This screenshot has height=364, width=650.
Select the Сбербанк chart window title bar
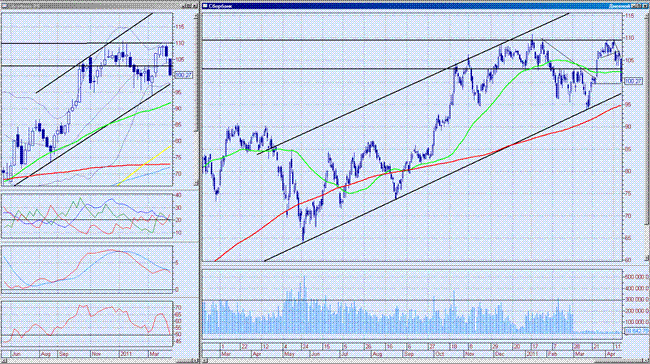[425, 6]
